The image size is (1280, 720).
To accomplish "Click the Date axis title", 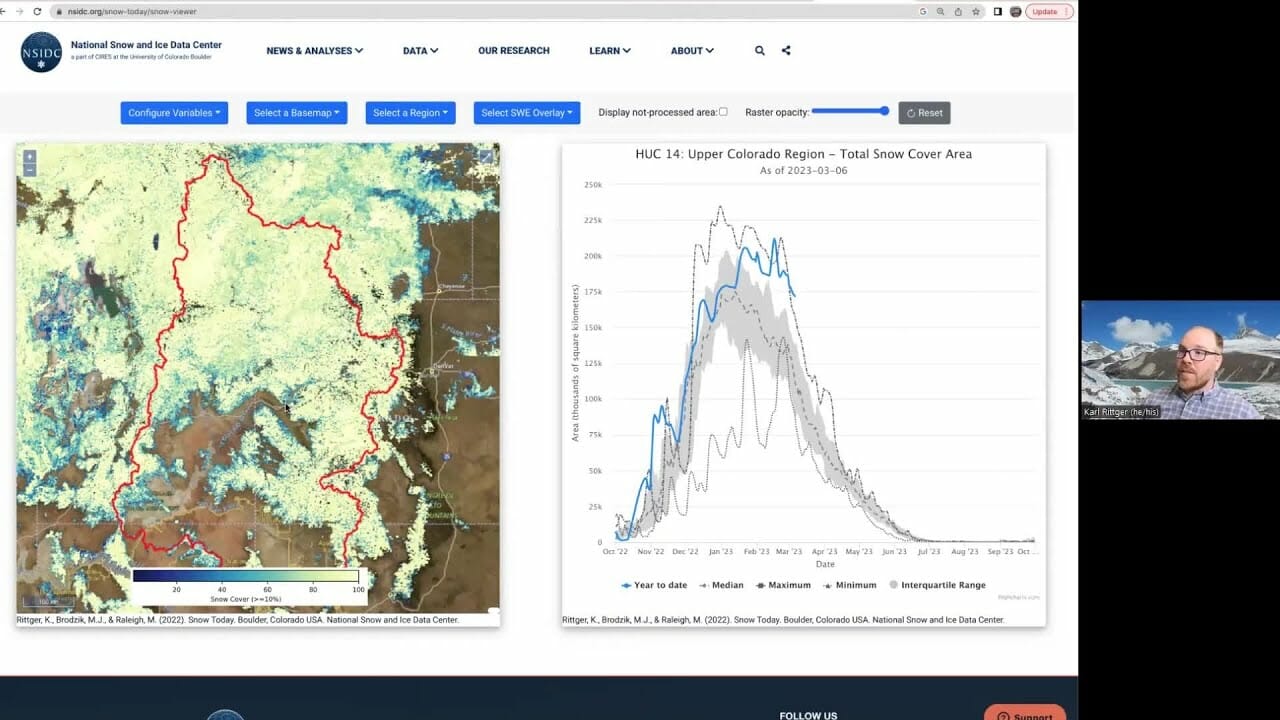I will click(825, 564).
